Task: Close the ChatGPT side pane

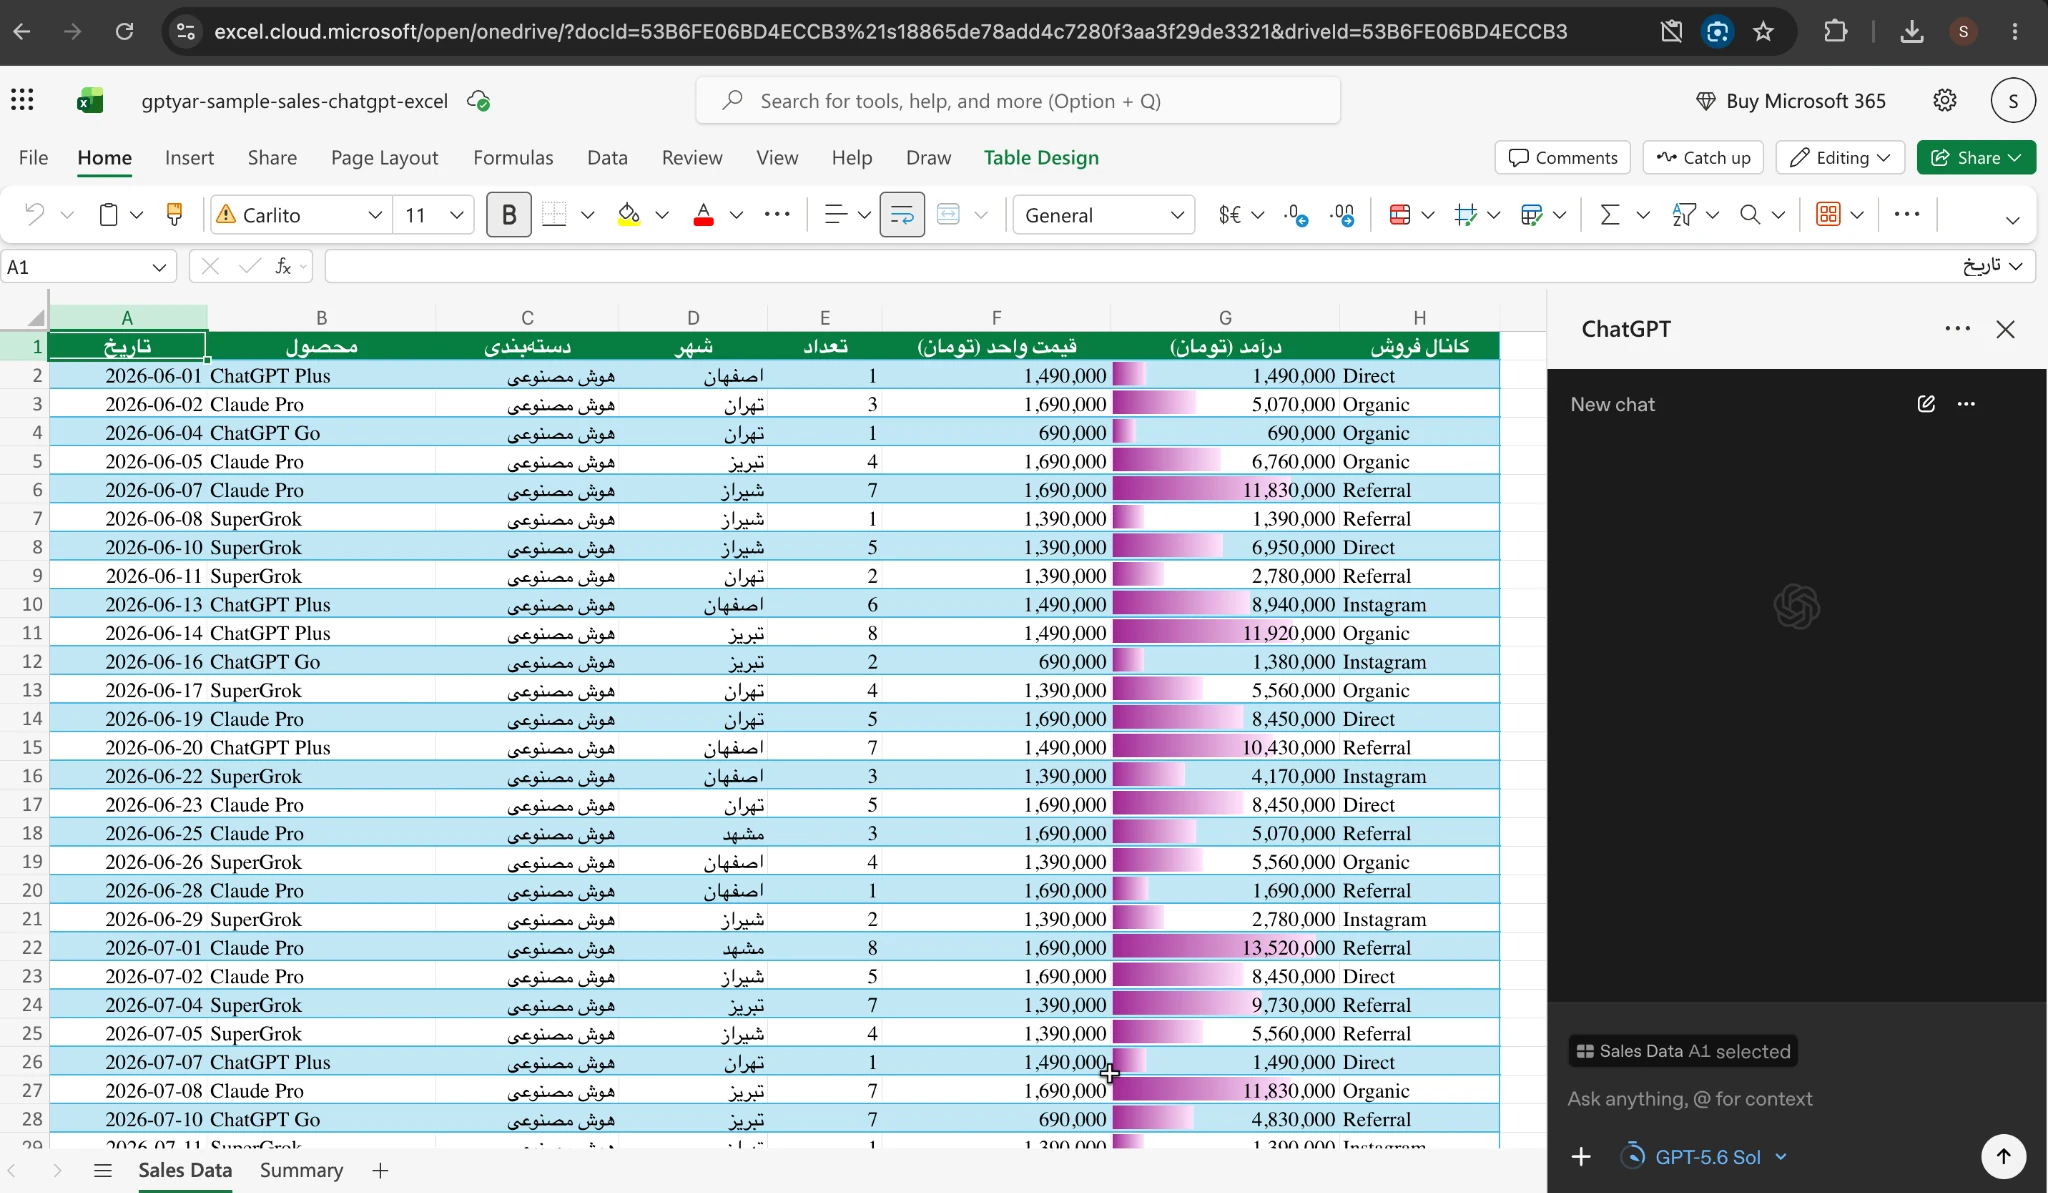Action: [x=2005, y=329]
